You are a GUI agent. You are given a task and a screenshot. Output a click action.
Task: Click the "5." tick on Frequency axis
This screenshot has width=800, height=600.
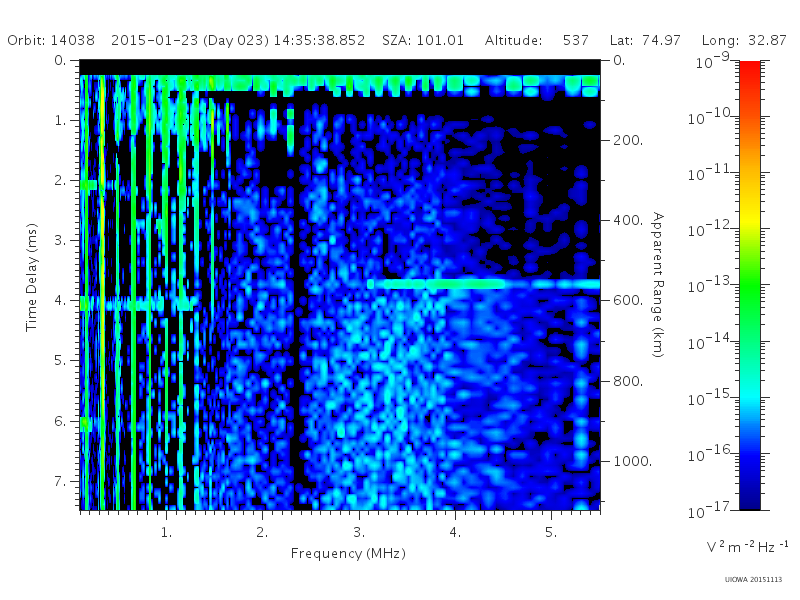click(551, 532)
